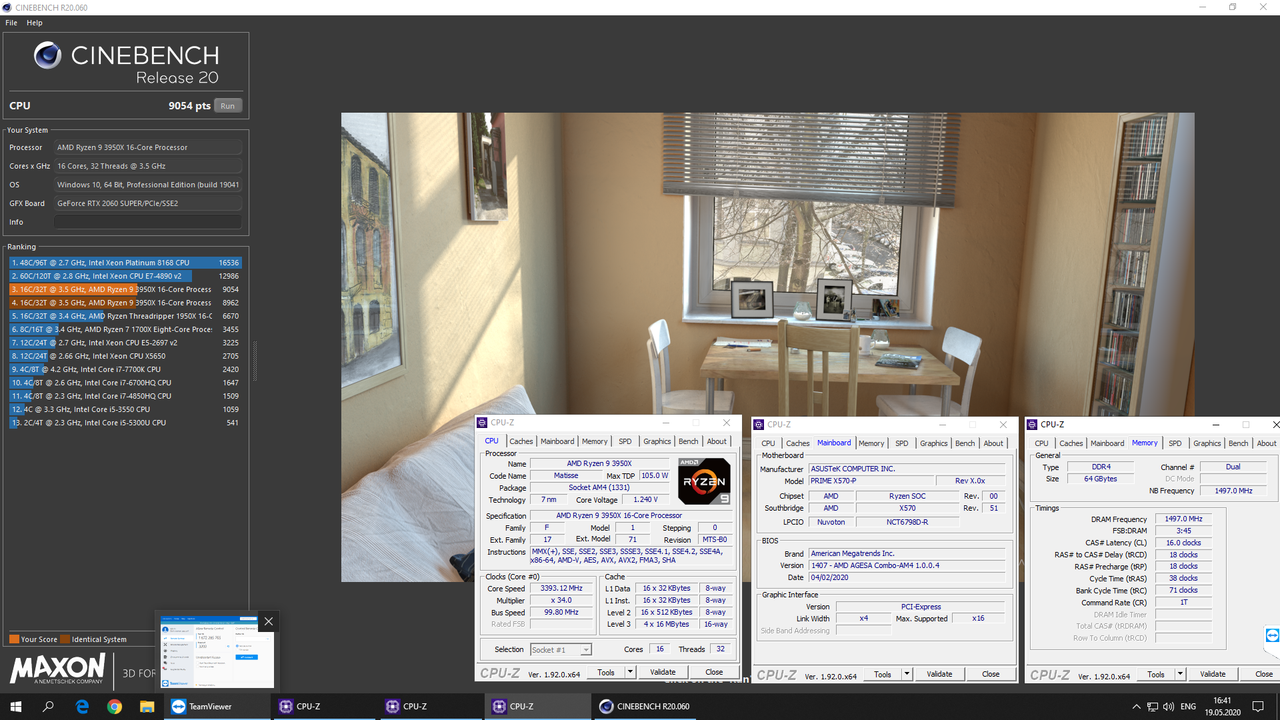
Task: Open Mainboard tab in Memory CPU-Z window
Action: click(1107, 443)
